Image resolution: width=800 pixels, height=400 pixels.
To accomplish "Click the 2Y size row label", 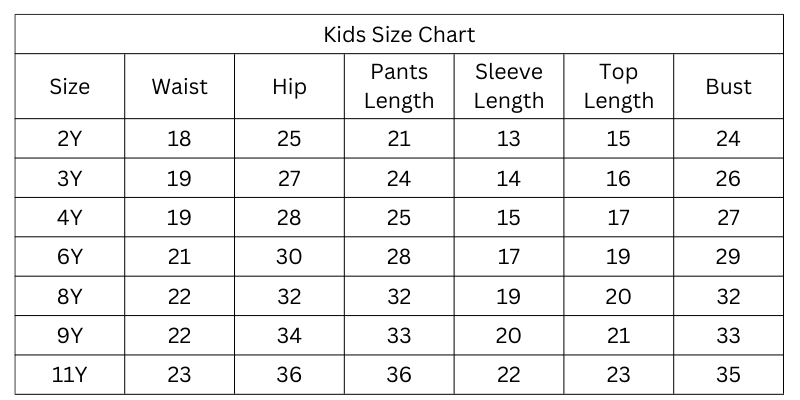I will pyautogui.click(x=70, y=139).
